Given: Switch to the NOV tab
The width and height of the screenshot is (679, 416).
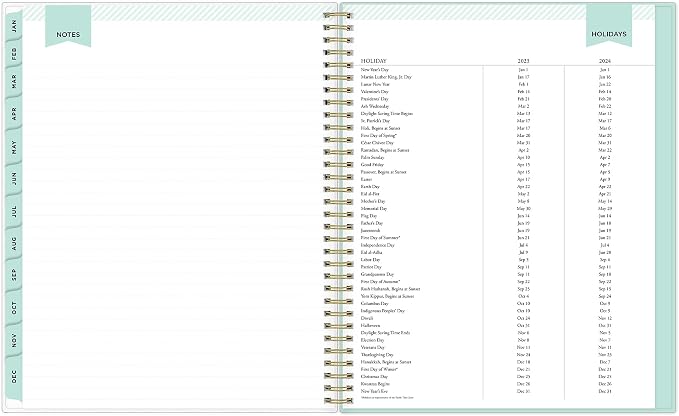Looking at the screenshot, I should [13, 340].
